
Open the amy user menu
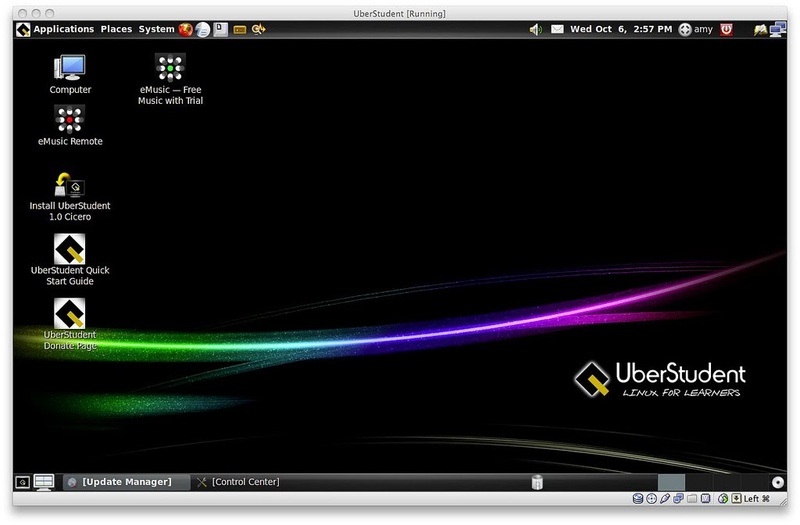(x=696, y=29)
